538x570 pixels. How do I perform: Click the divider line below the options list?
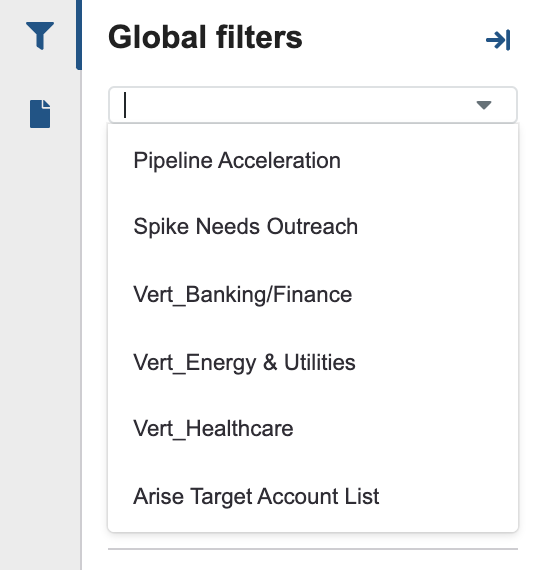tap(313, 549)
